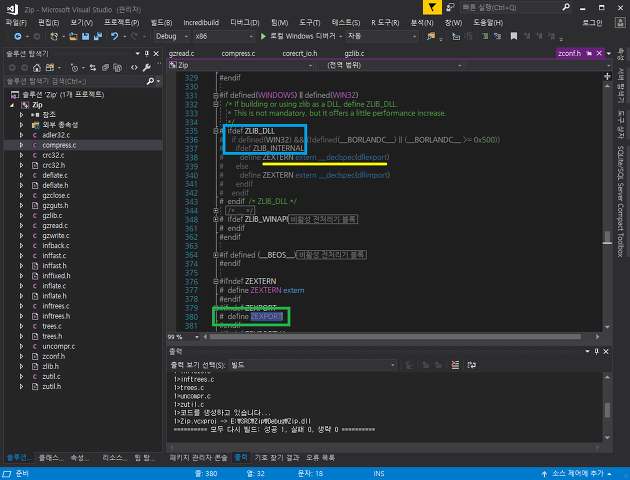630x480 pixels.
Task: Click the New Project toolbar icon
Action: (54, 37)
